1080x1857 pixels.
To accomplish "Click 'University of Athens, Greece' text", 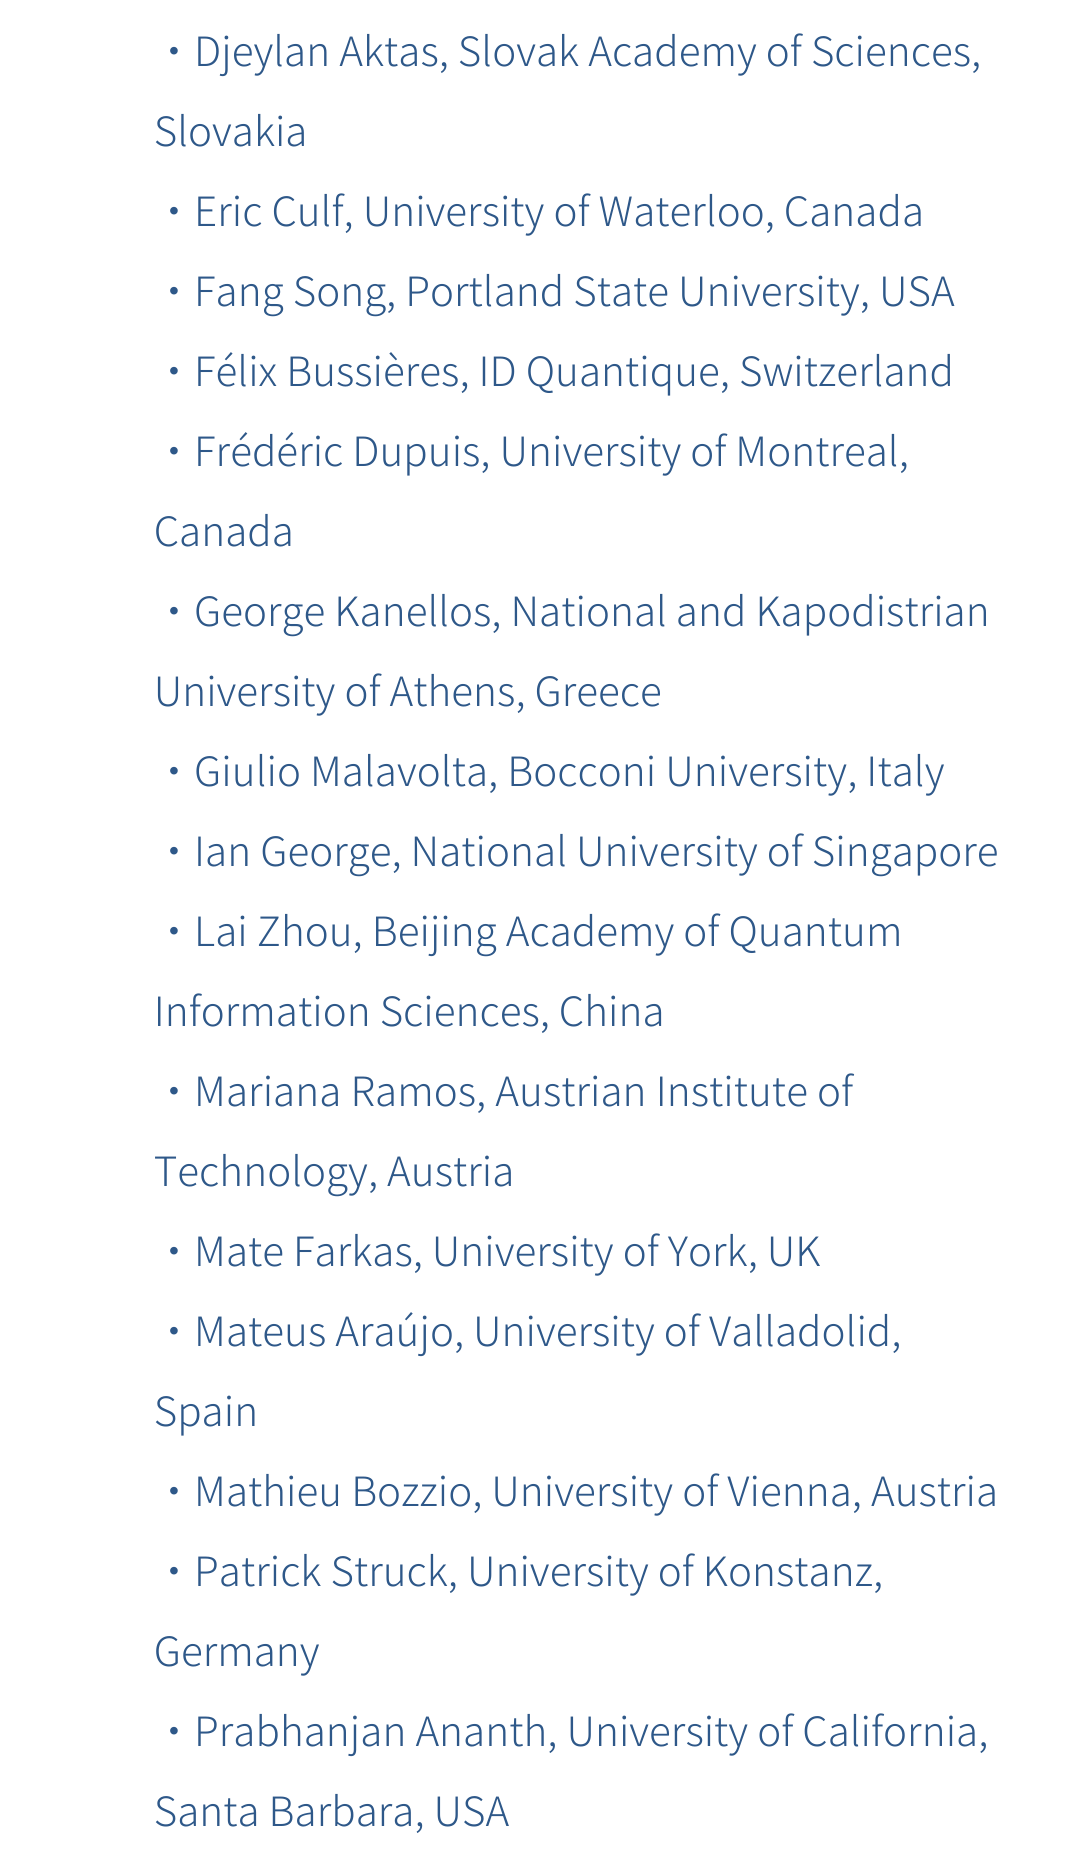I will click(x=408, y=692).
